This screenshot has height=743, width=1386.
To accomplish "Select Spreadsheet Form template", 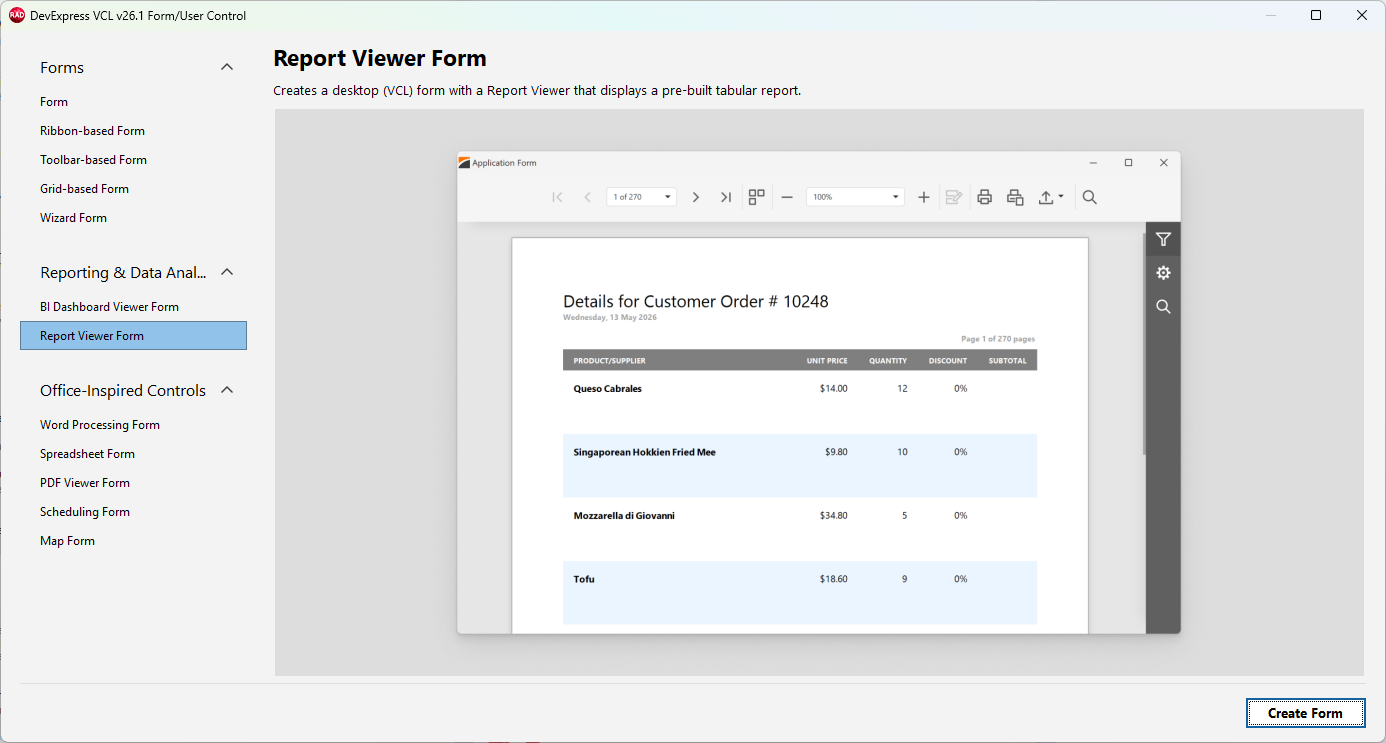I will pos(133,454).
